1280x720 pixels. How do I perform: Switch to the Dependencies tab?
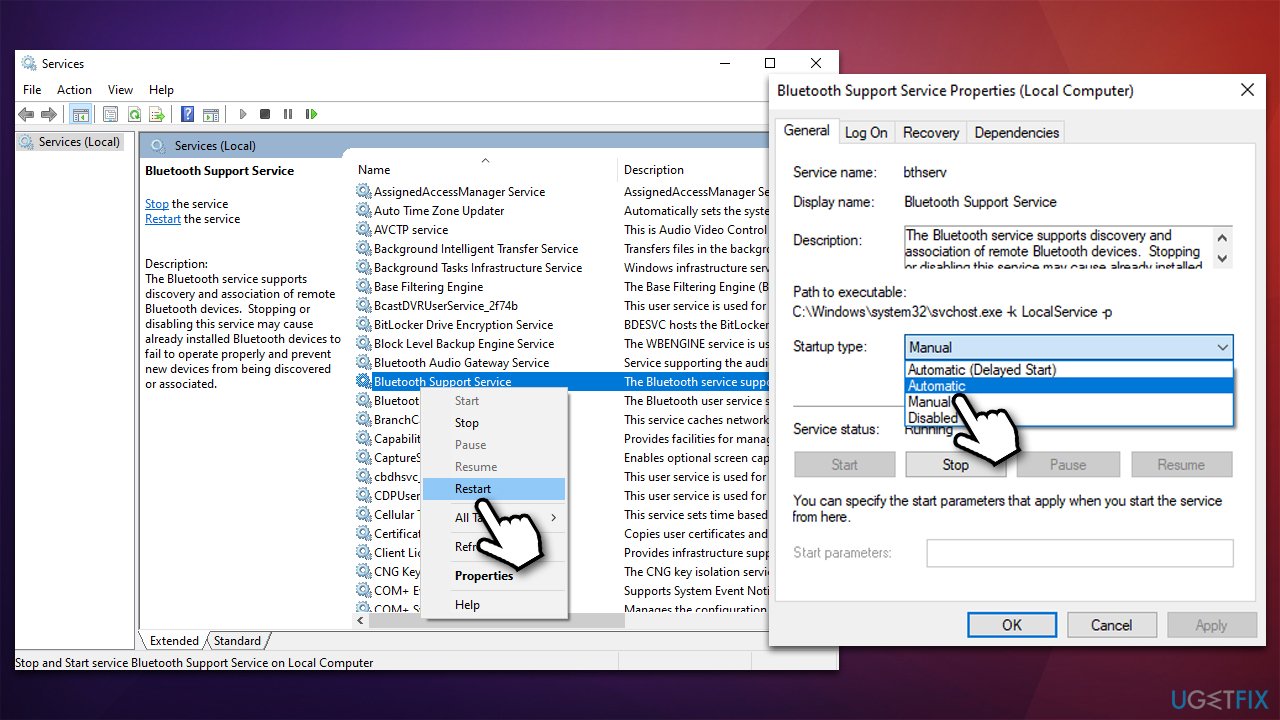[x=1016, y=132]
